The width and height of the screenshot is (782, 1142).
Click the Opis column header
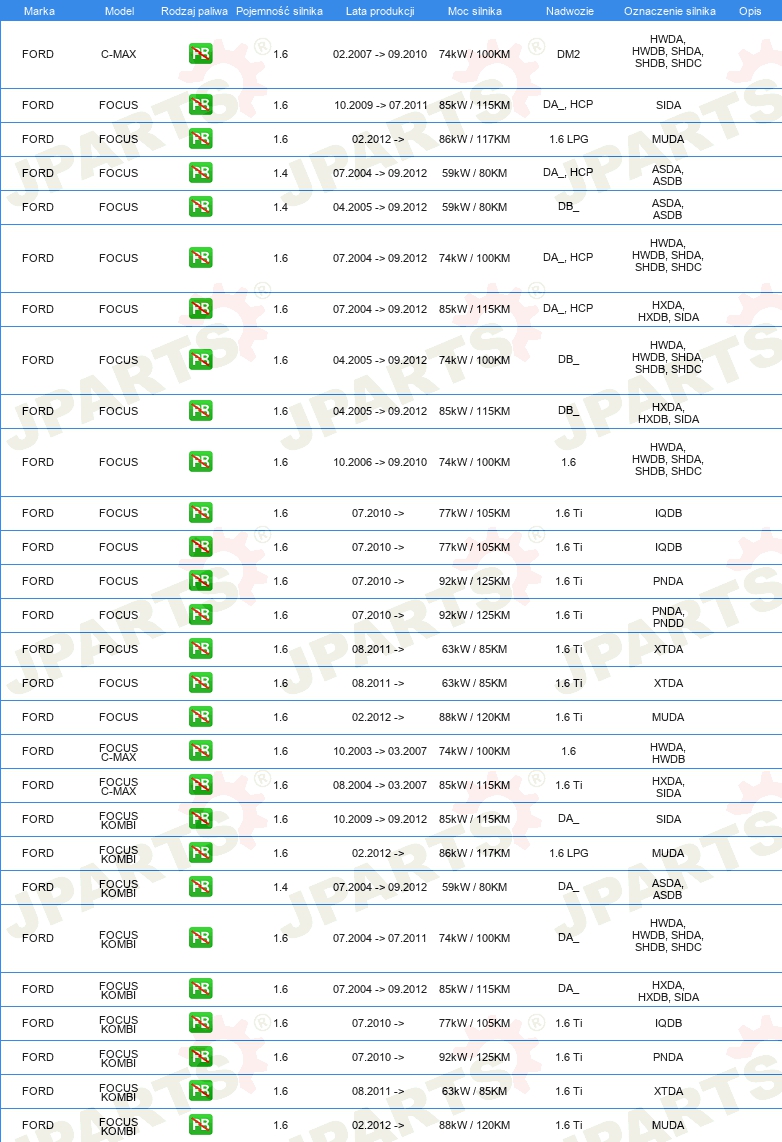(x=750, y=11)
